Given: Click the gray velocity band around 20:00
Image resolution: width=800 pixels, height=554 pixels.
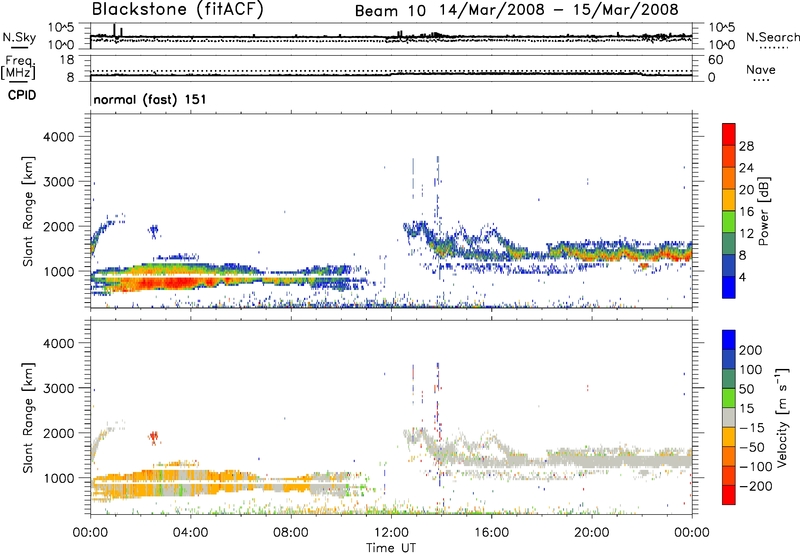Looking at the screenshot, I should pyautogui.click(x=592, y=461).
